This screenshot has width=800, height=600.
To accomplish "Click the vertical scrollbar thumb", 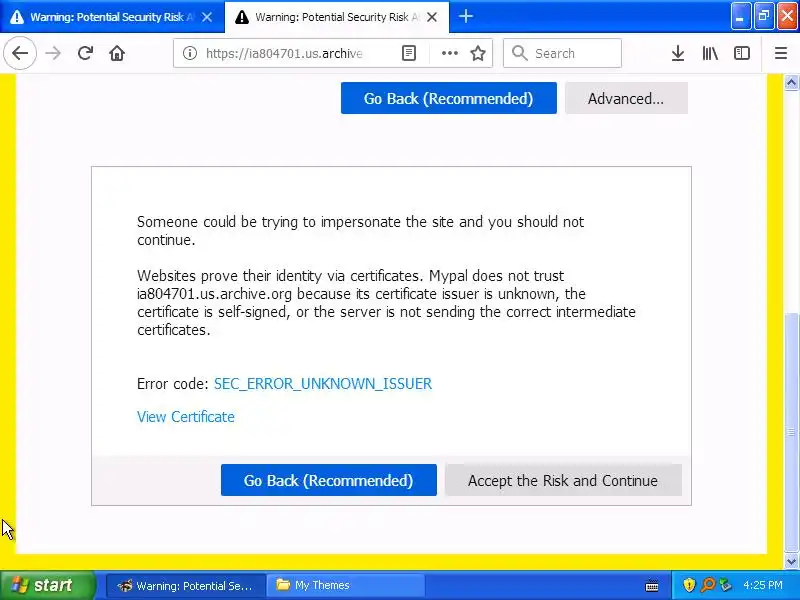I will pyautogui.click(x=791, y=432).
